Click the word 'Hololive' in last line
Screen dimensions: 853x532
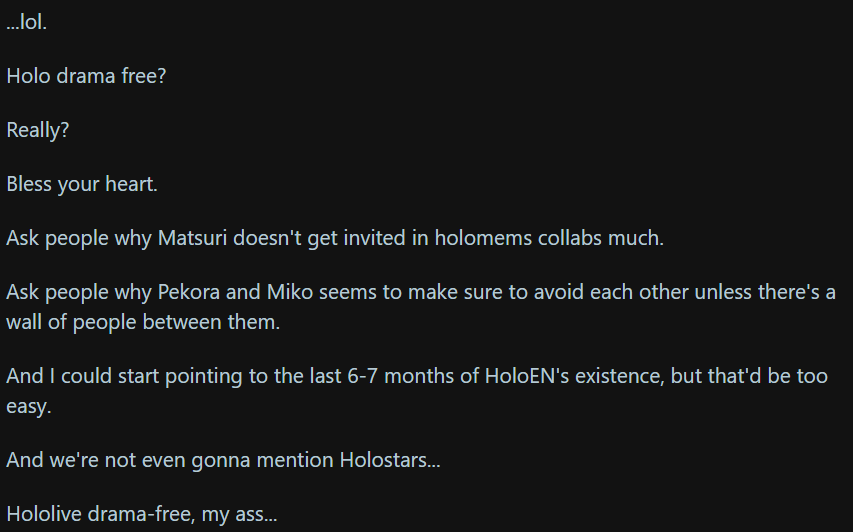(x=39, y=516)
